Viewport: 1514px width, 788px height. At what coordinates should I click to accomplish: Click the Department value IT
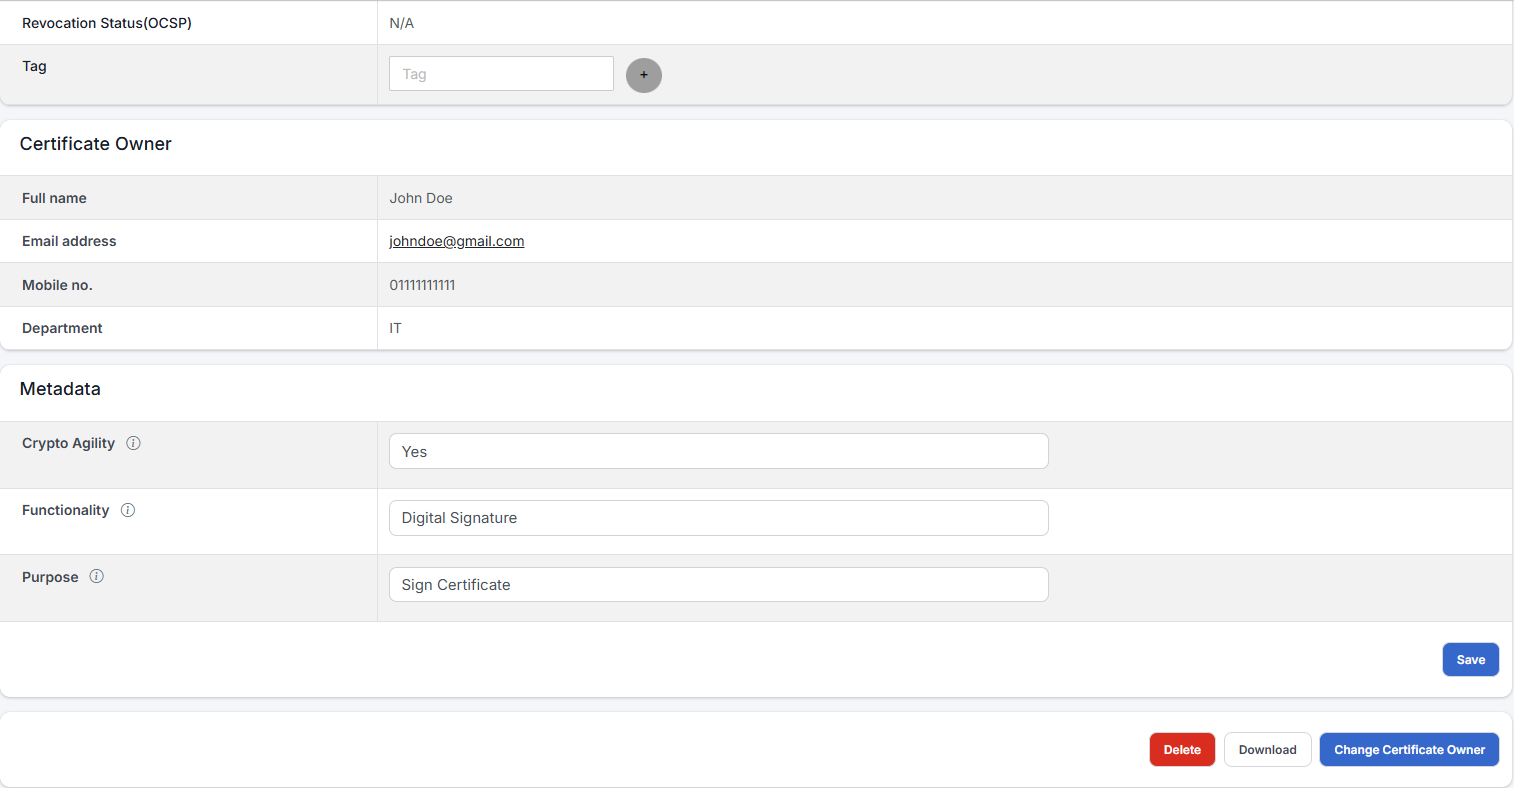click(x=395, y=328)
